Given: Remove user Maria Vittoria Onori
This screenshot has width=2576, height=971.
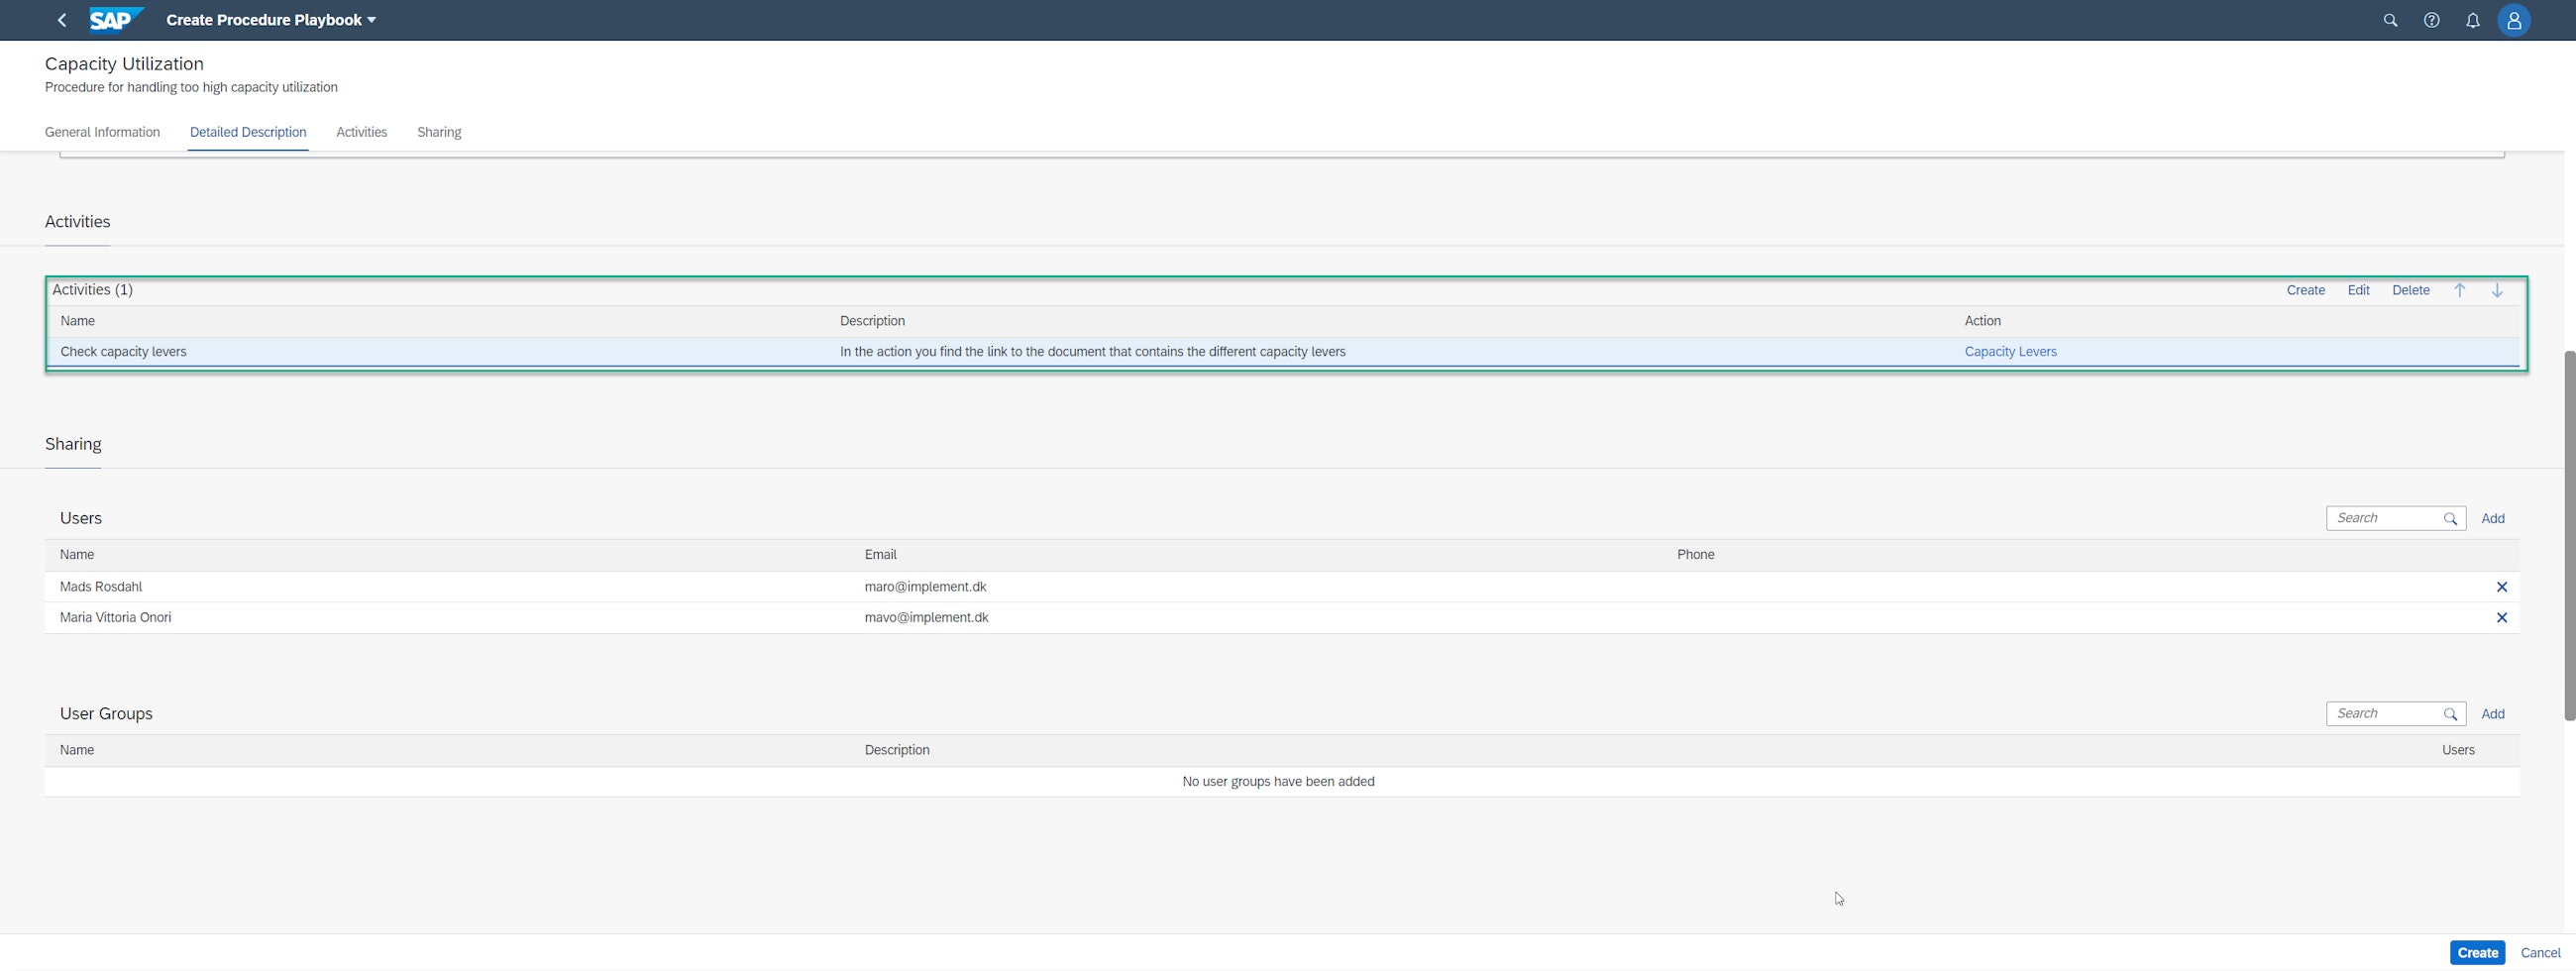Looking at the screenshot, I should tap(2501, 618).
